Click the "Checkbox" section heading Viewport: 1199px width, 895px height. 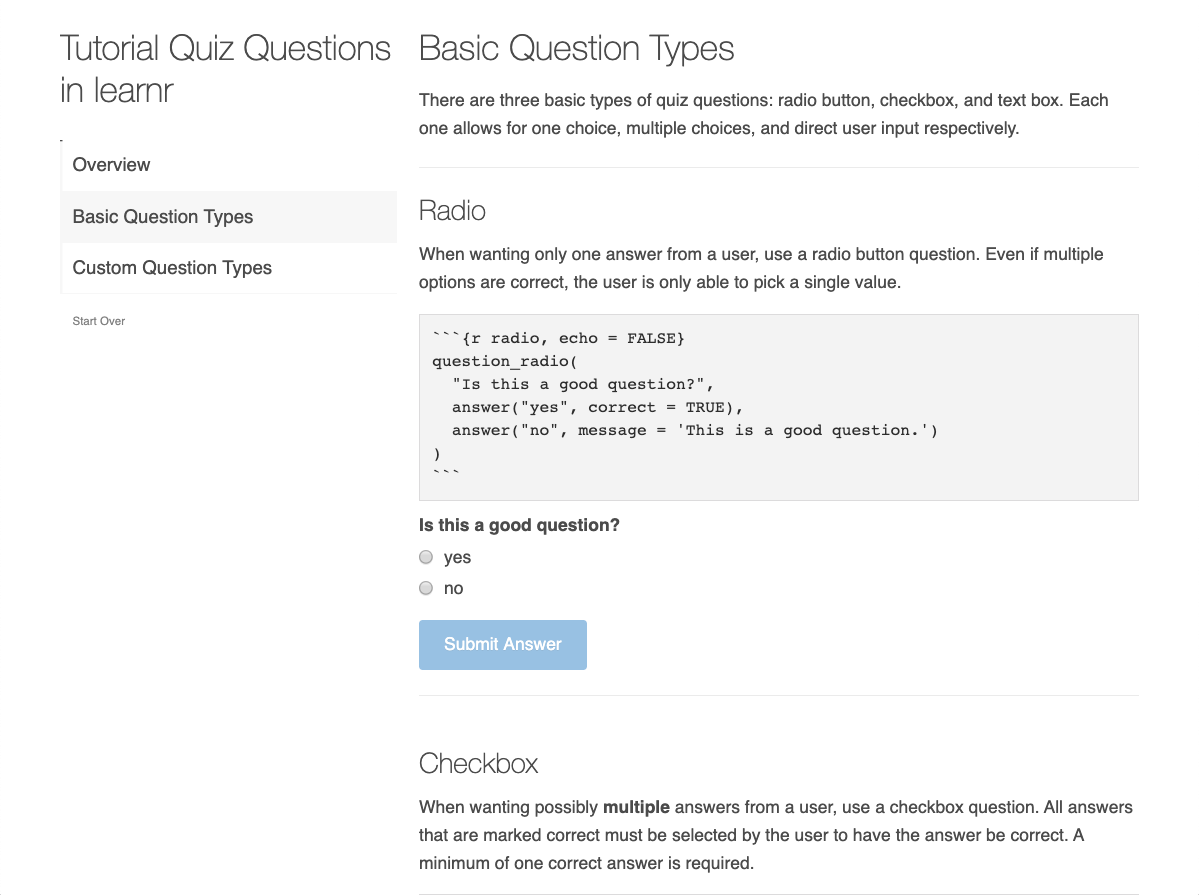pos(478,763)
